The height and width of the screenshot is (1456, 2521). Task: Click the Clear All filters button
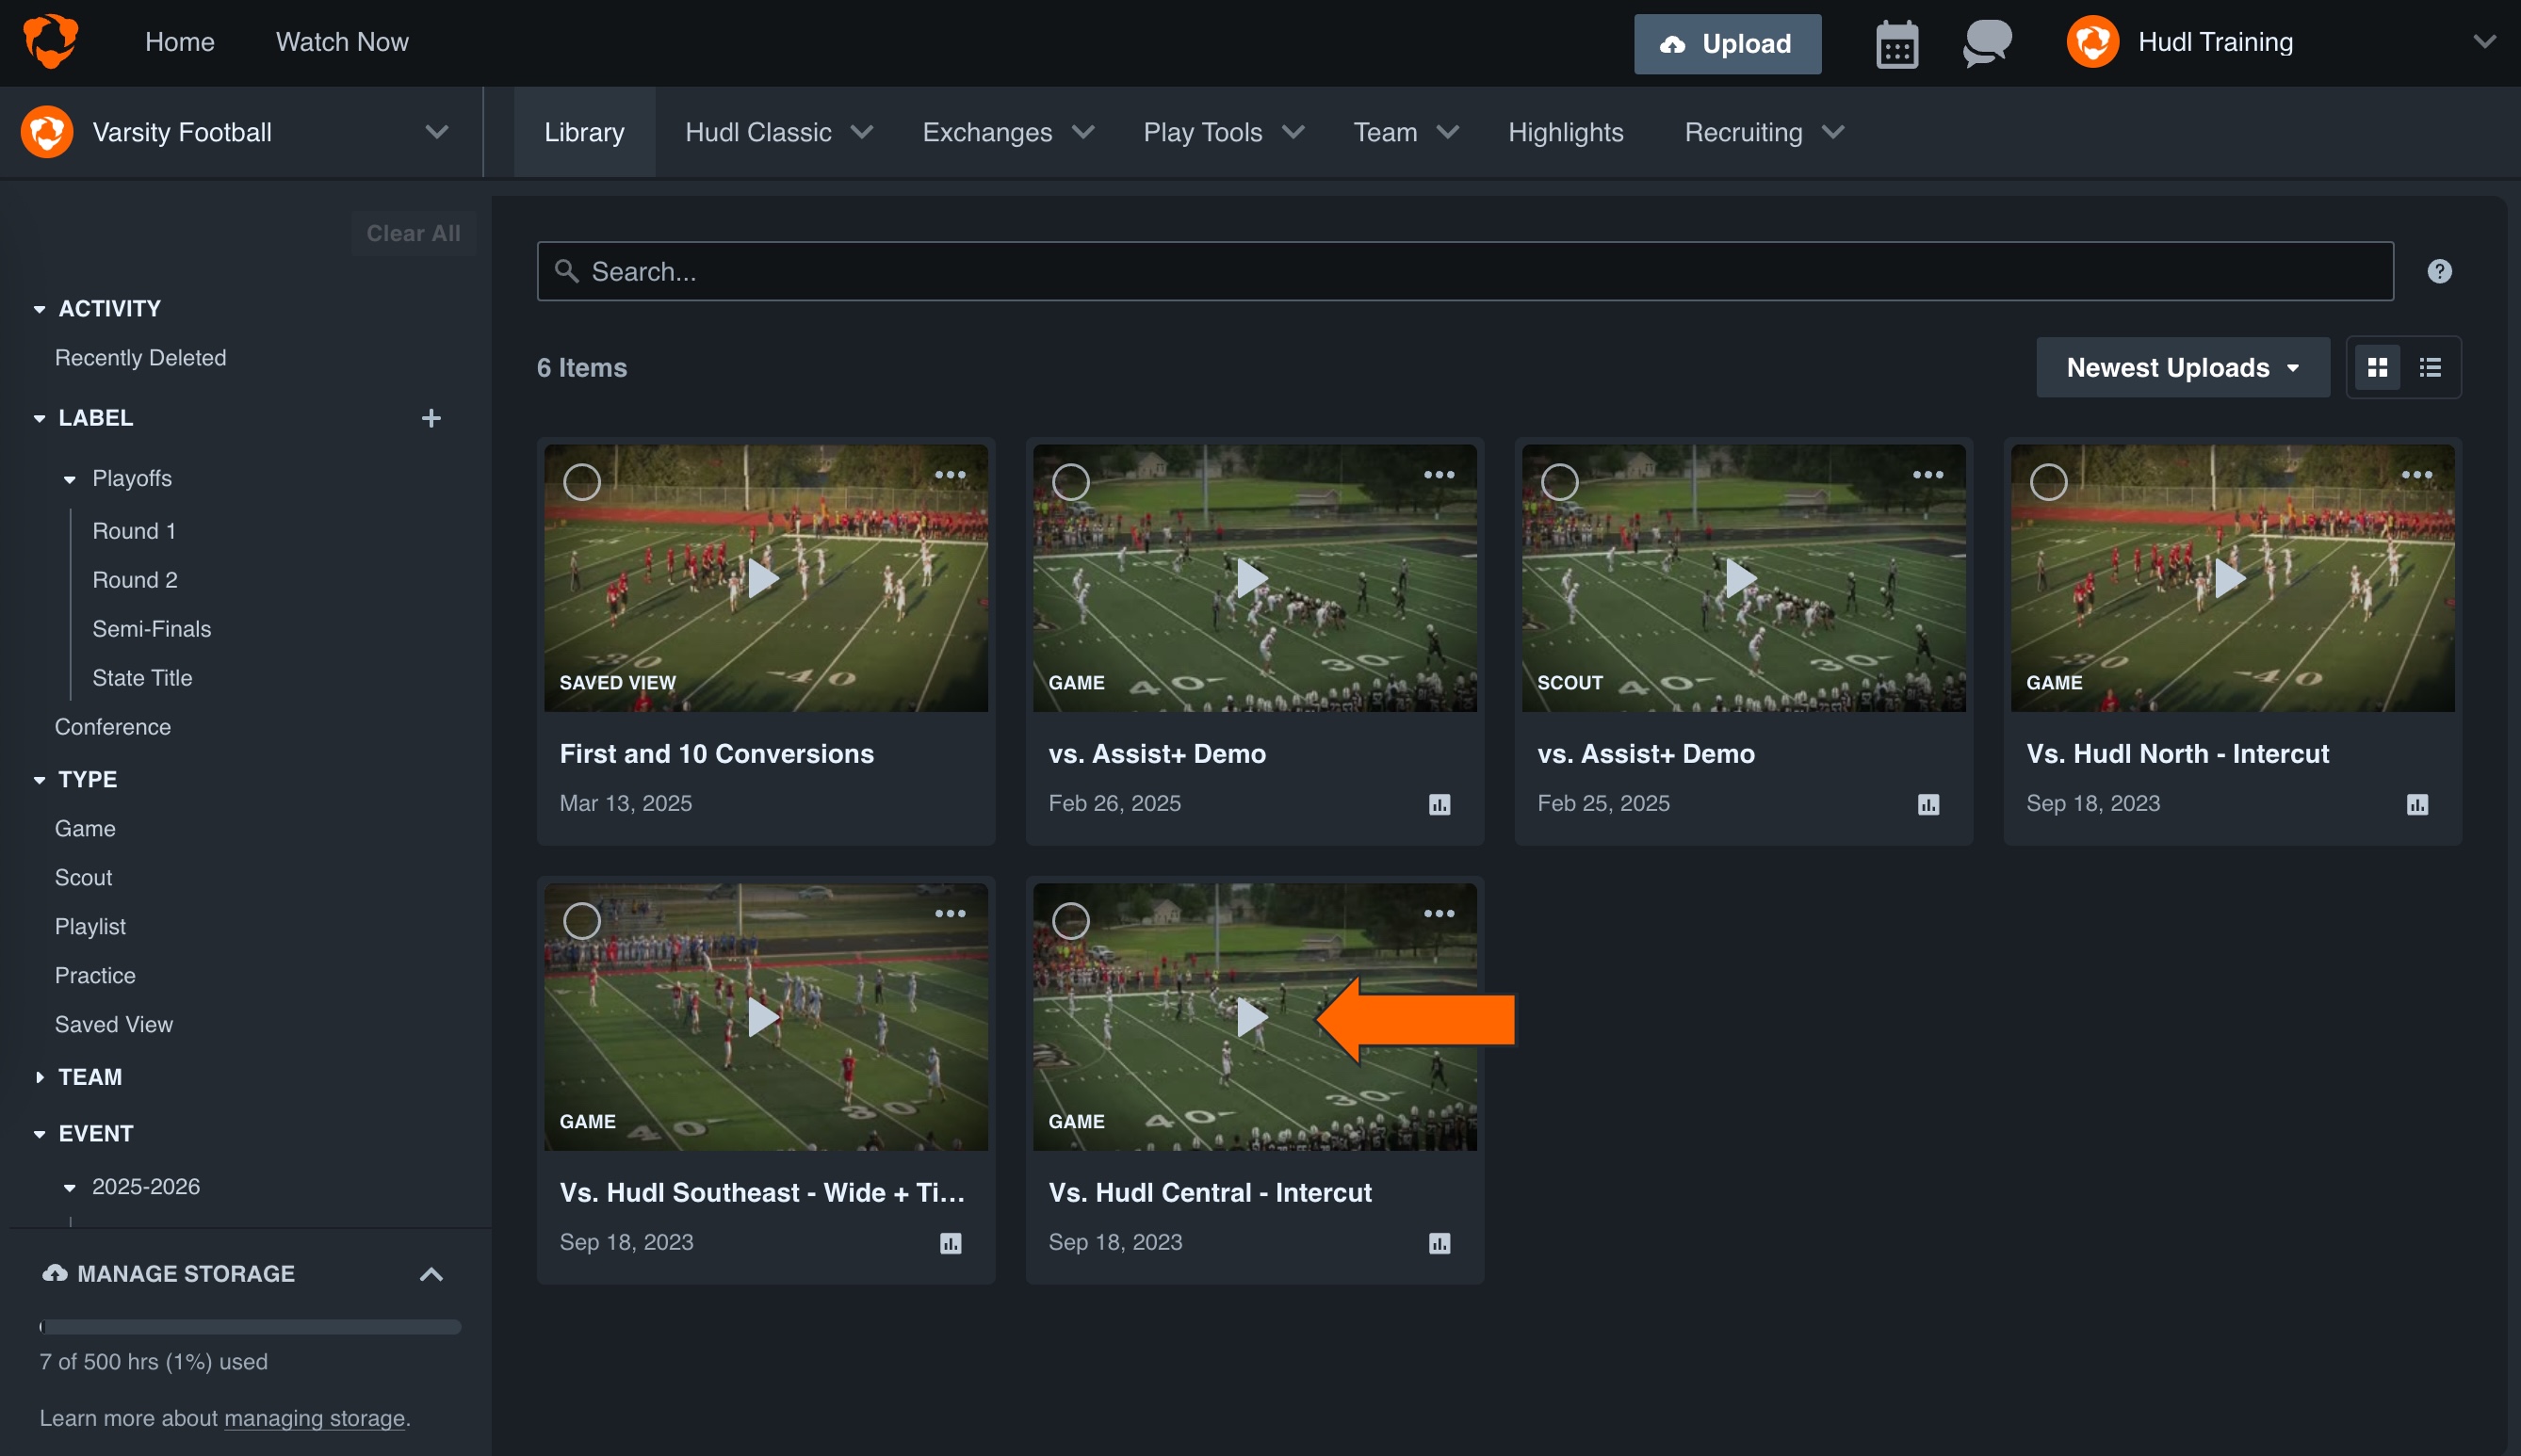pos(413,233)
